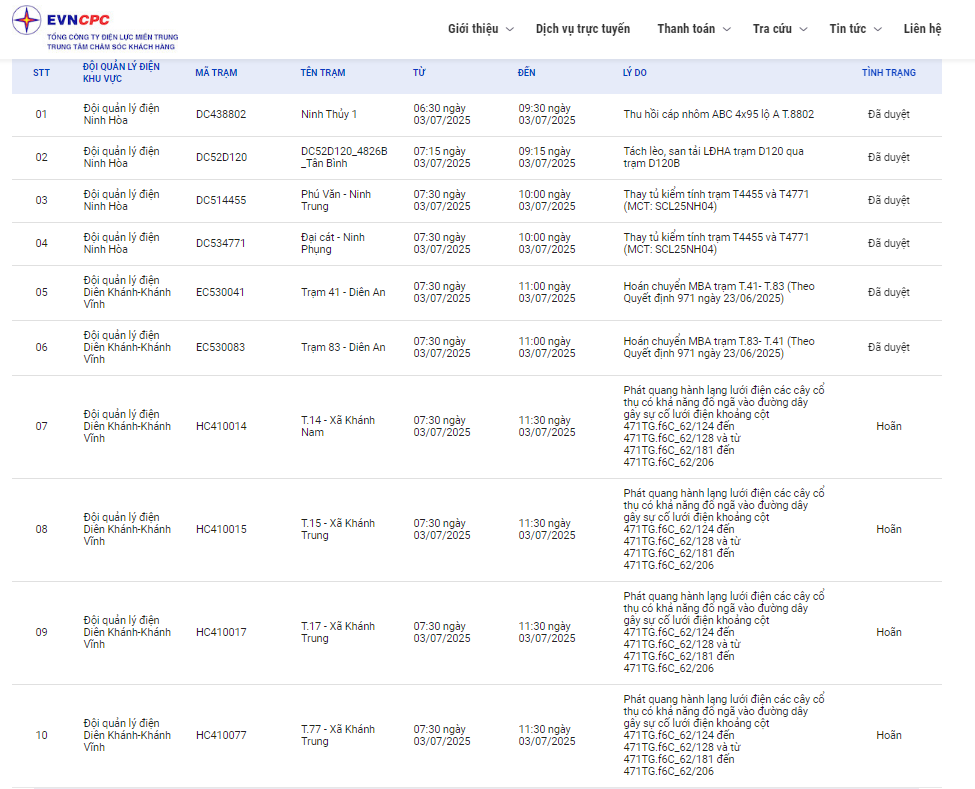Screen dimensions: 975x789
Task: Expand the Thanh toán dropdown menu
Action: click(x=693, y=29)
